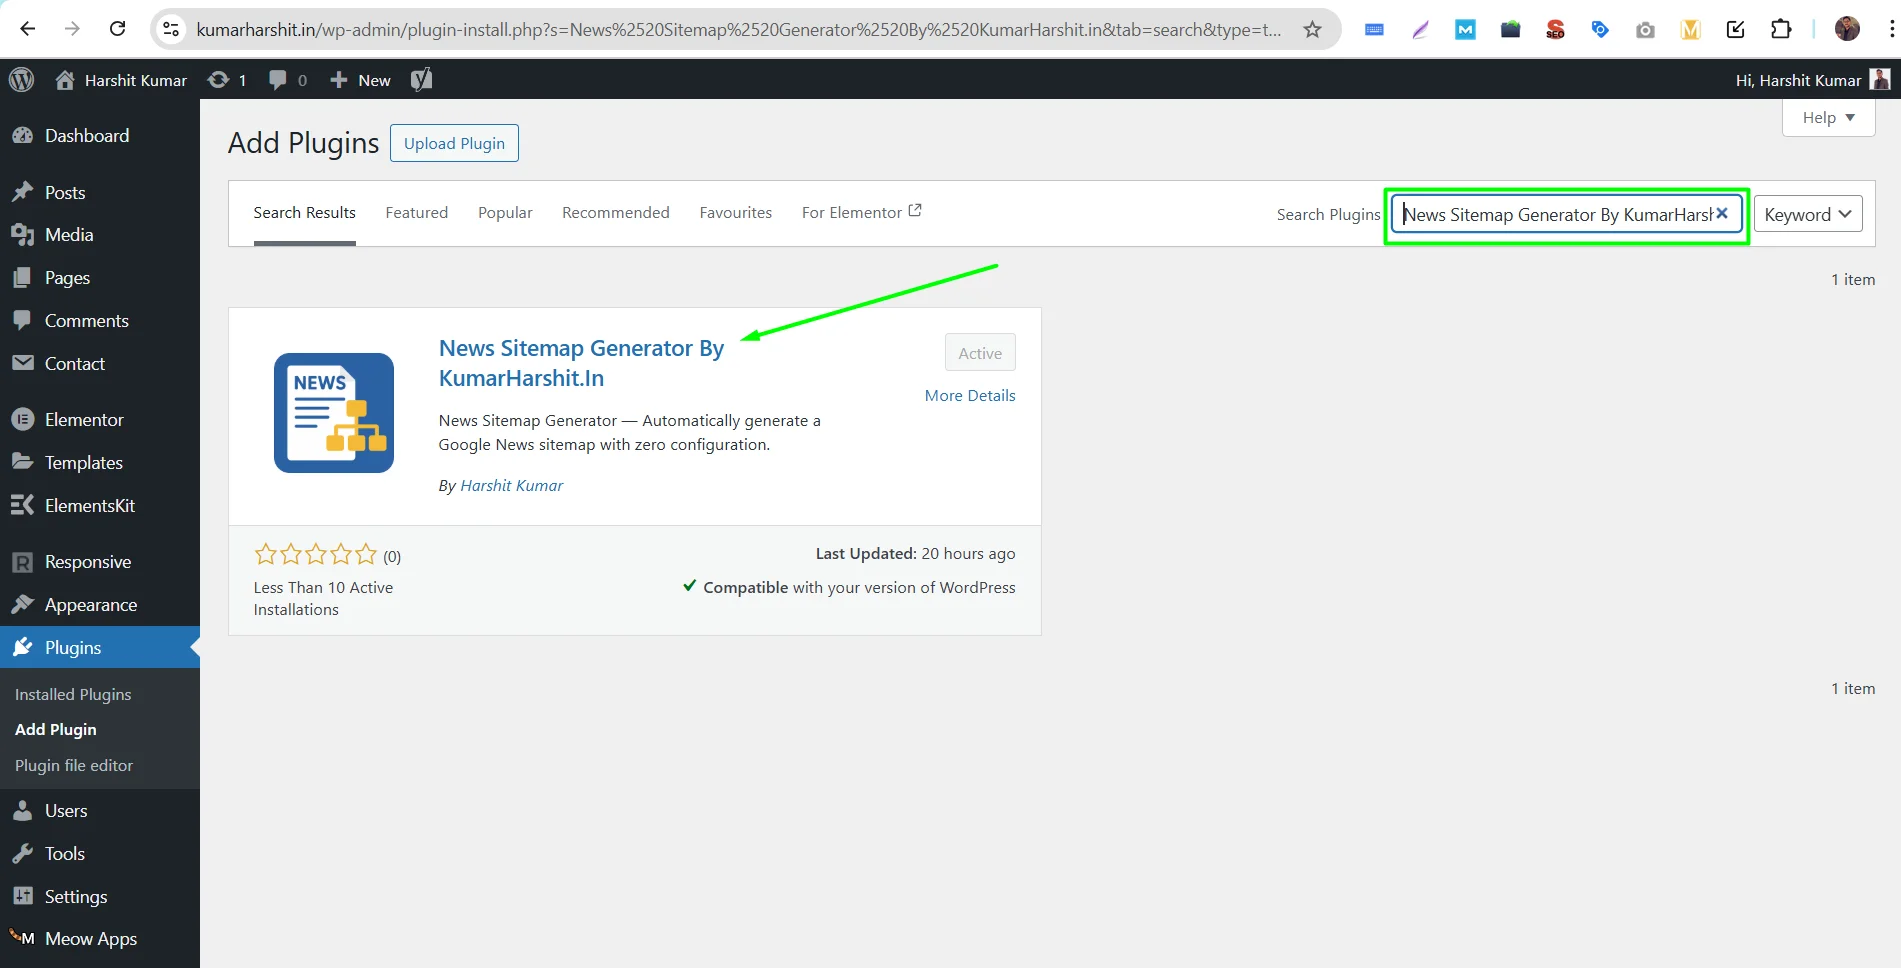Open Pages in sidebar

(x=100, y=278)
